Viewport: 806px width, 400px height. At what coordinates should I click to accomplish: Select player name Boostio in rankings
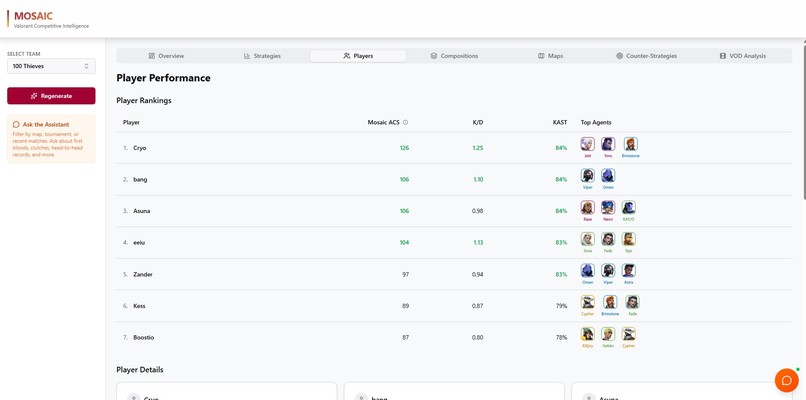click(x=143, y=338)
